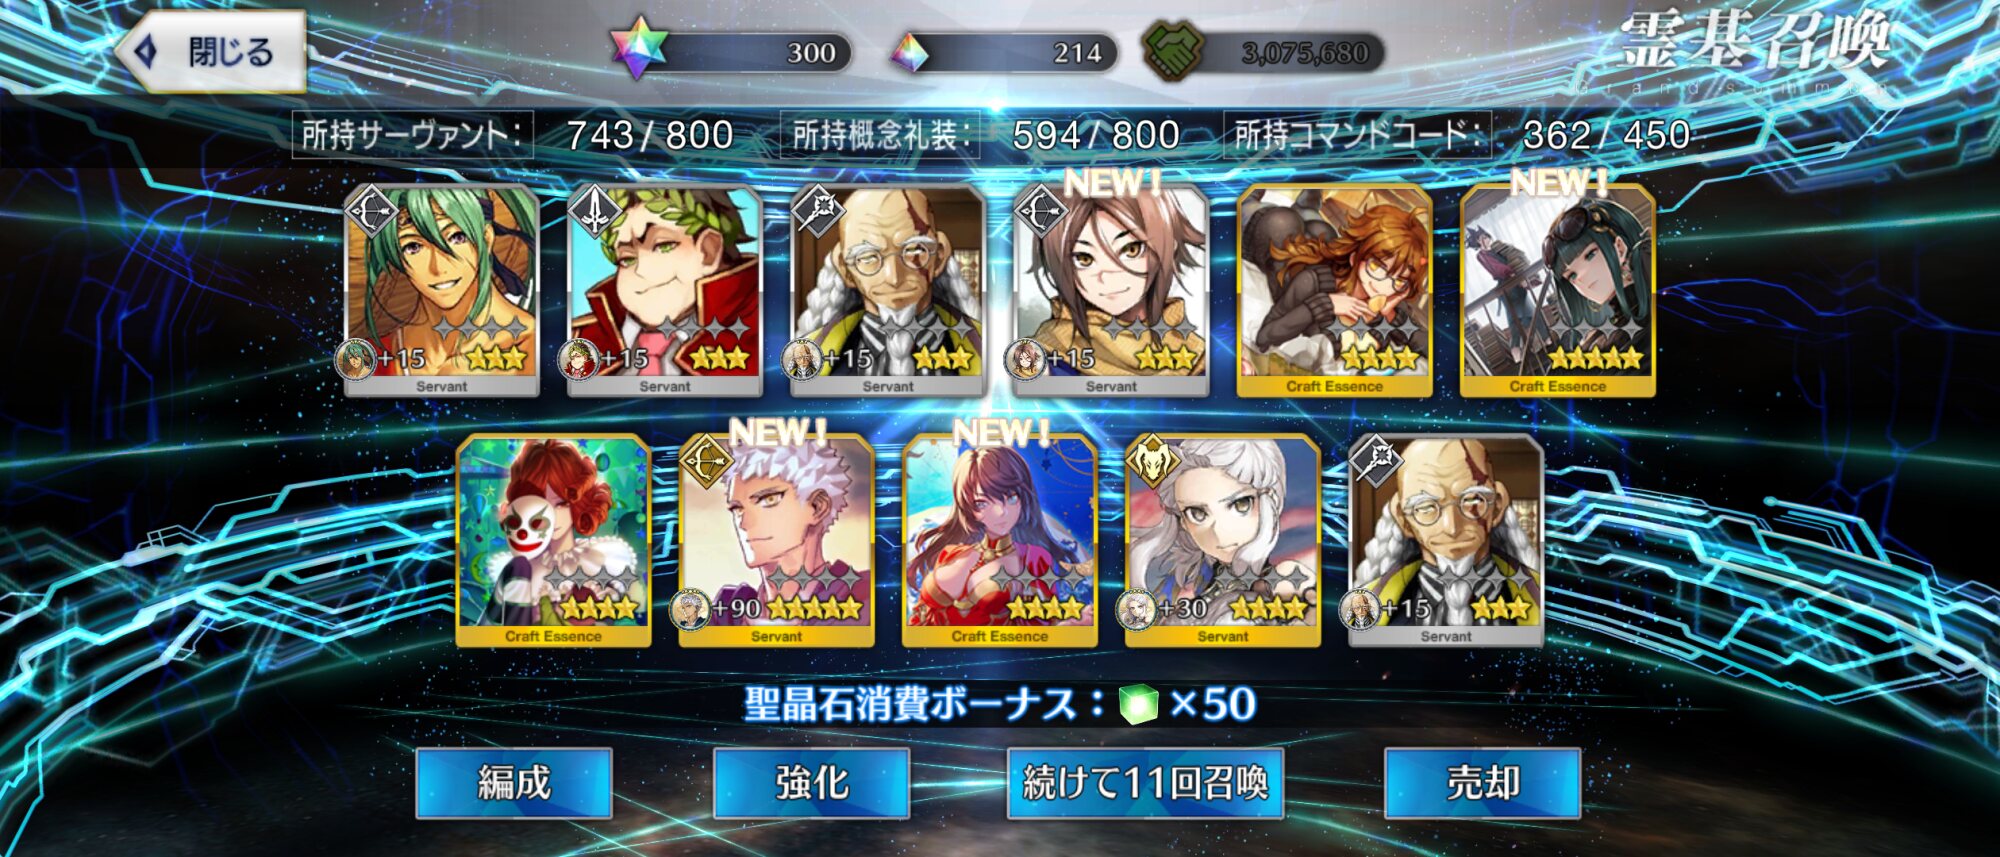Image resolution: width=2000 pixels, height=857 pixels.
Task: Select the four-star white-haired Rider servant card
Action: (1222, 541)
